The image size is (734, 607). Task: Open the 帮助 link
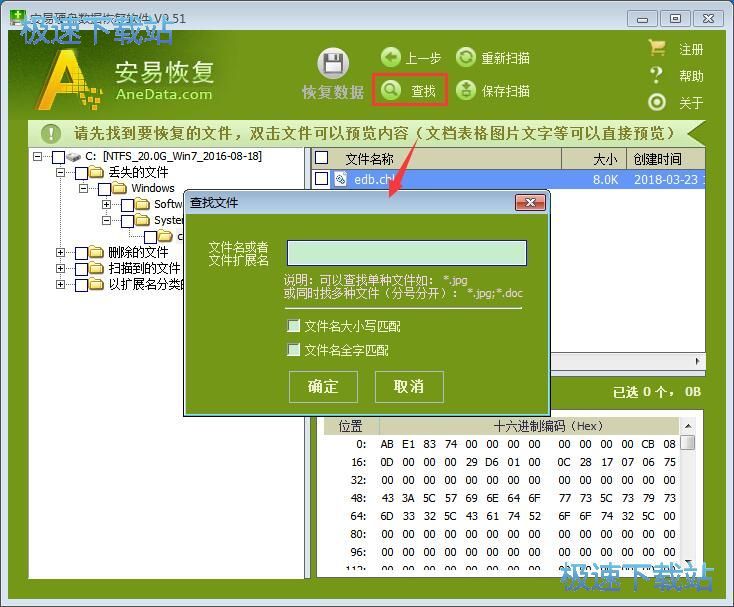691,76
